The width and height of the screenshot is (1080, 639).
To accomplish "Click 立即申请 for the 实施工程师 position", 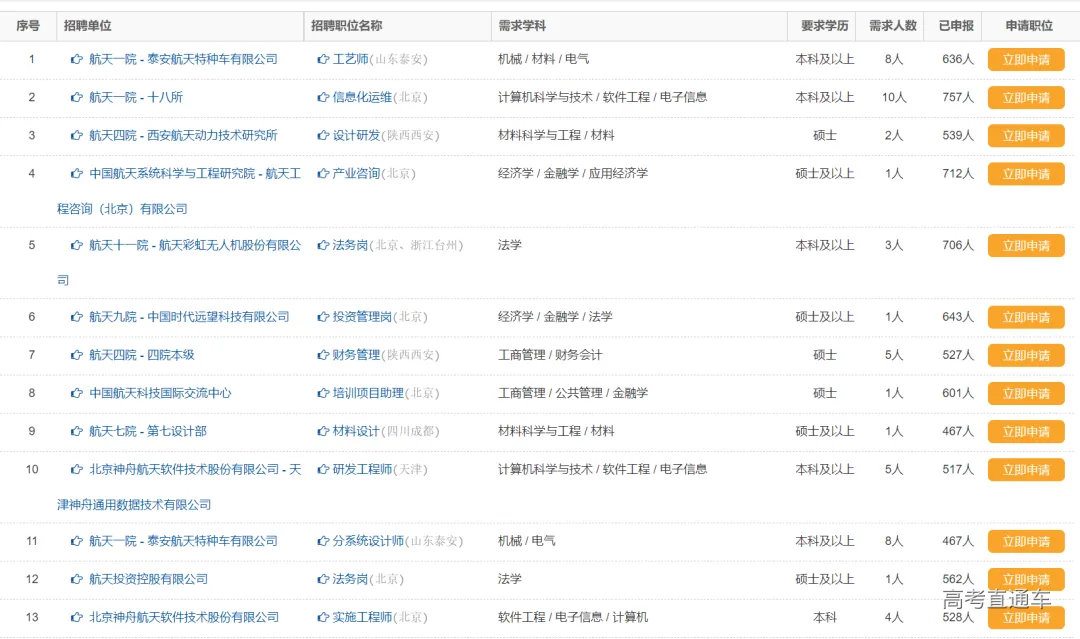I will click(x=1025, y=617).
